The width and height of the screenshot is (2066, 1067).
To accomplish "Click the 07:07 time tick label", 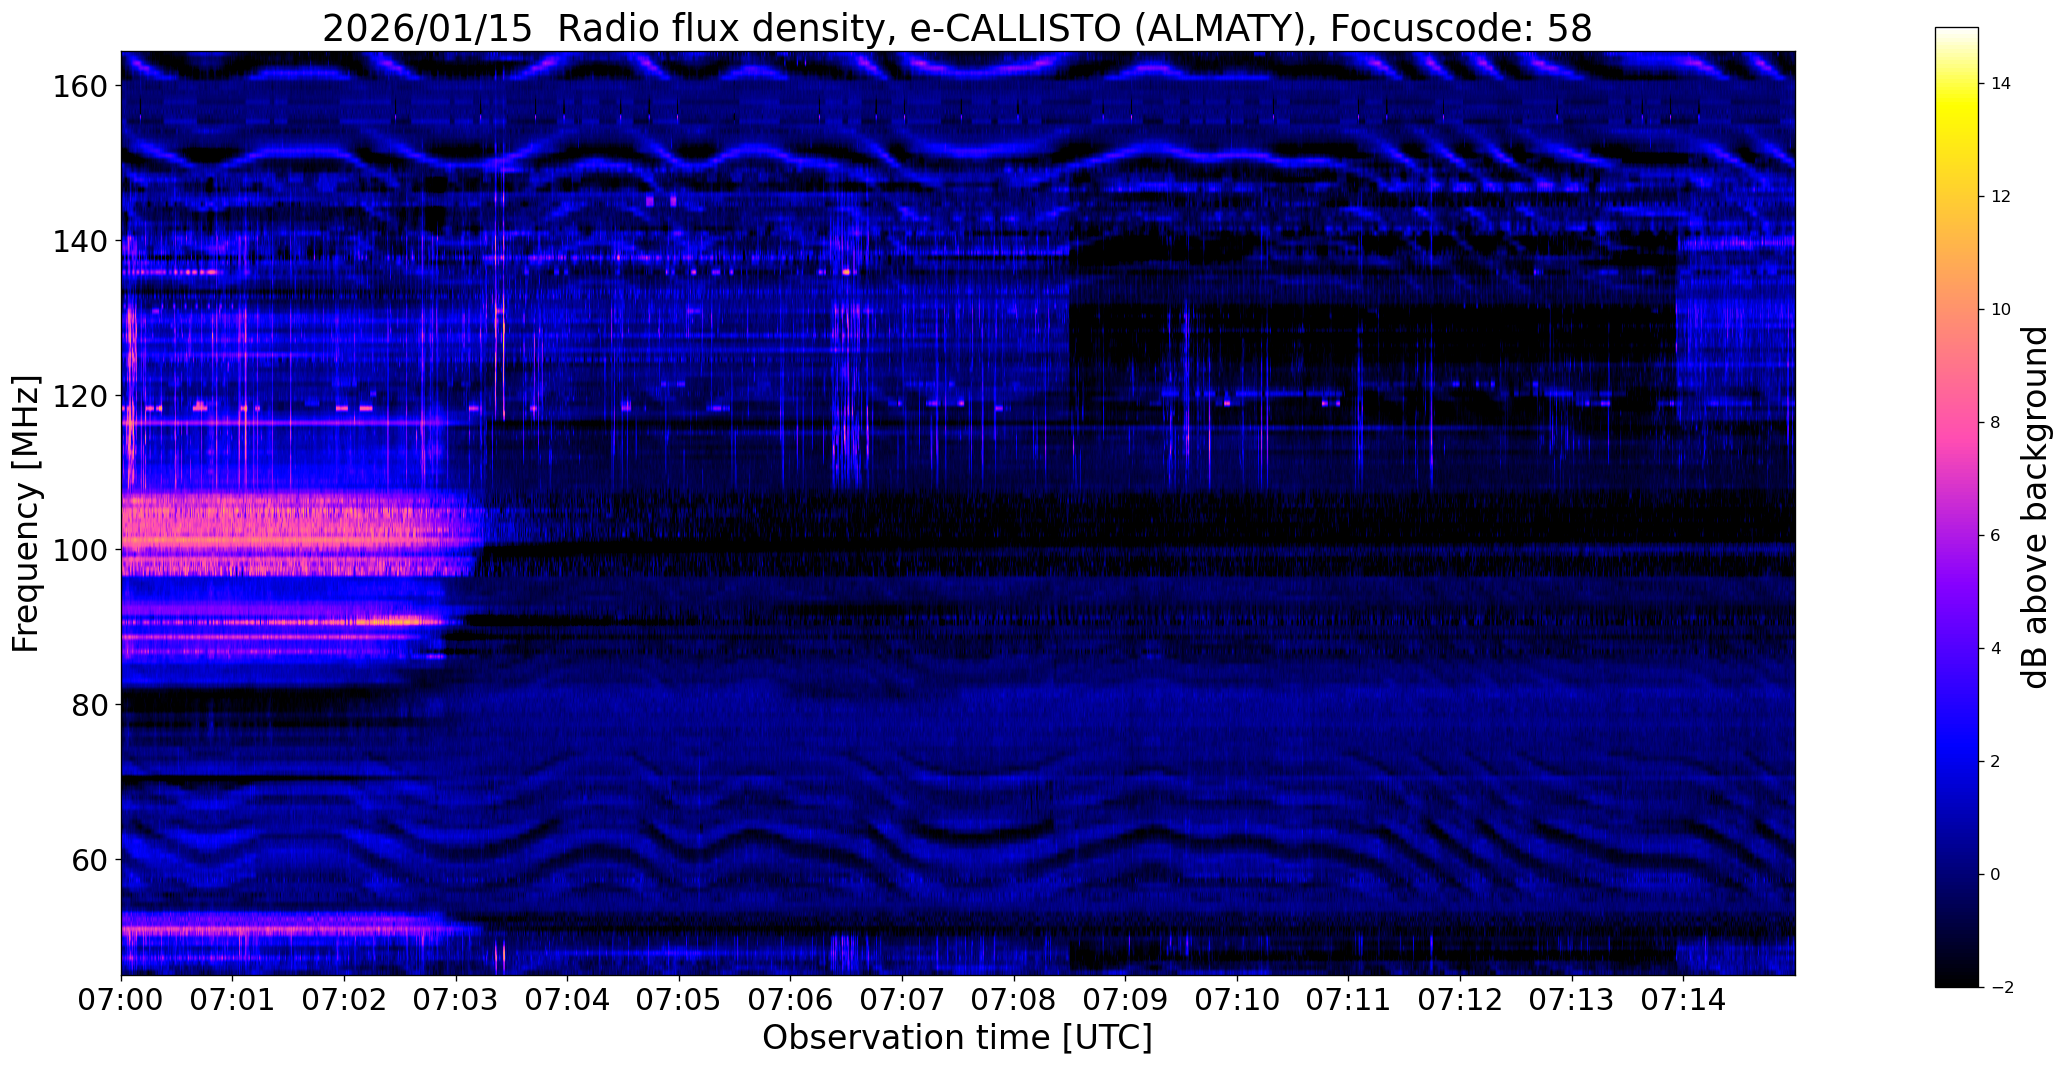I will (x=902, y=999).
